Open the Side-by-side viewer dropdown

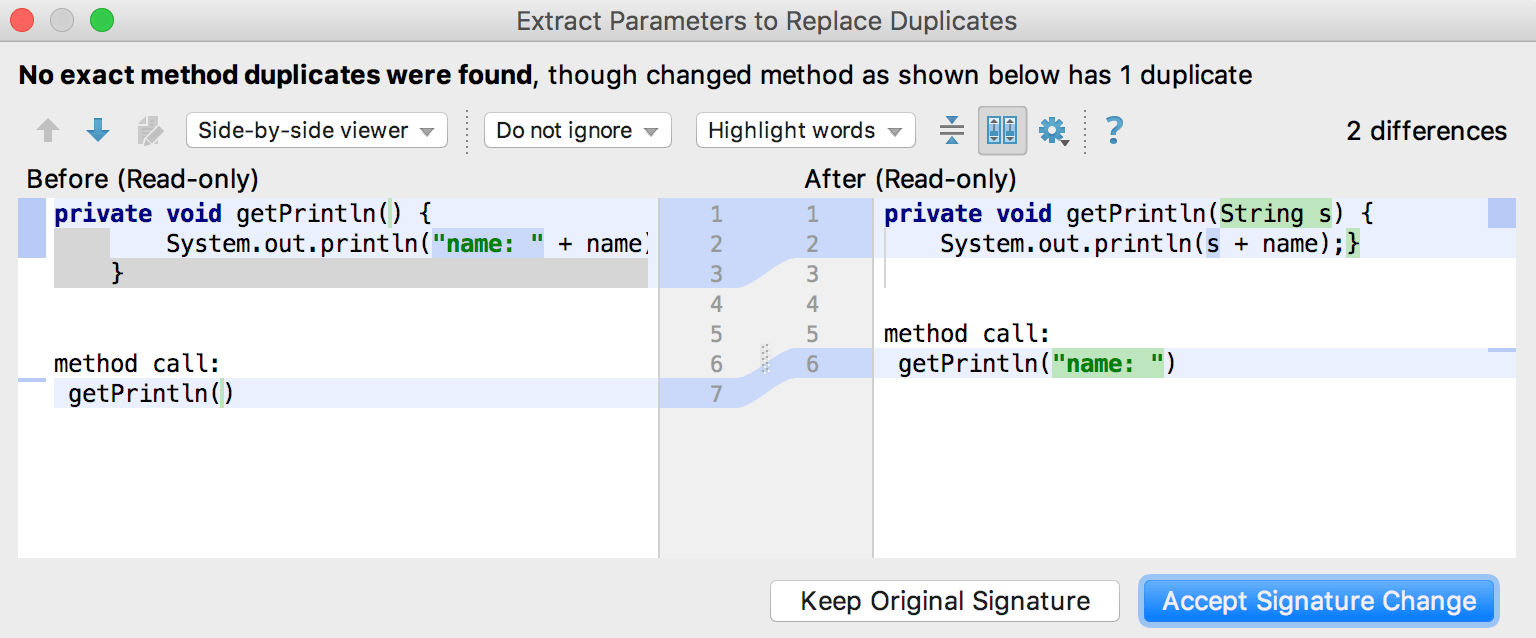click(x=316, y=131)
